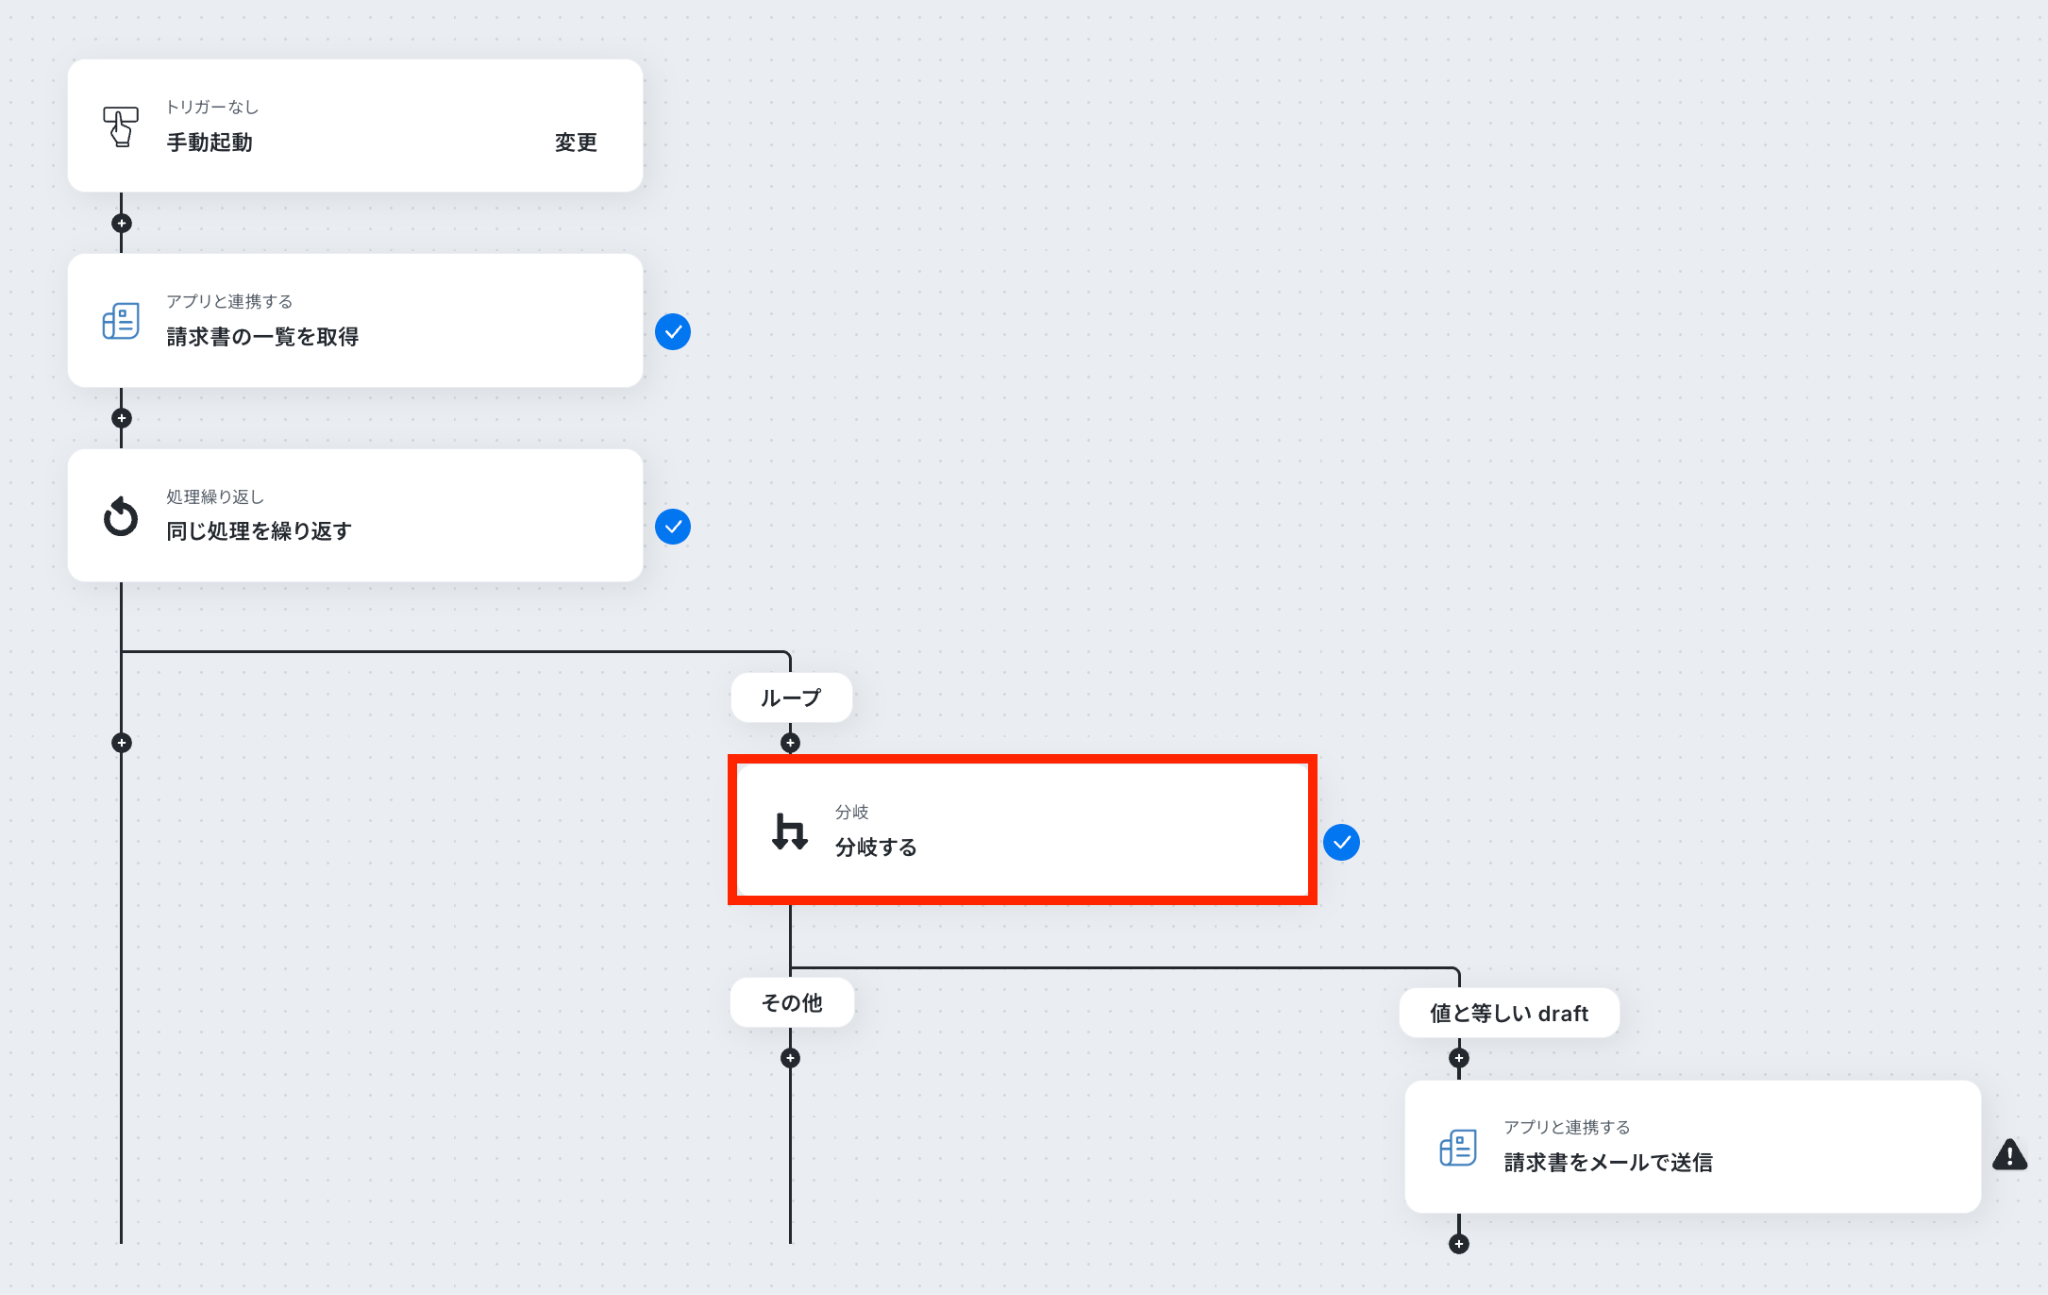
Task: Click plus node under 値と等しい draft label
Action: click(1459, 1058)
